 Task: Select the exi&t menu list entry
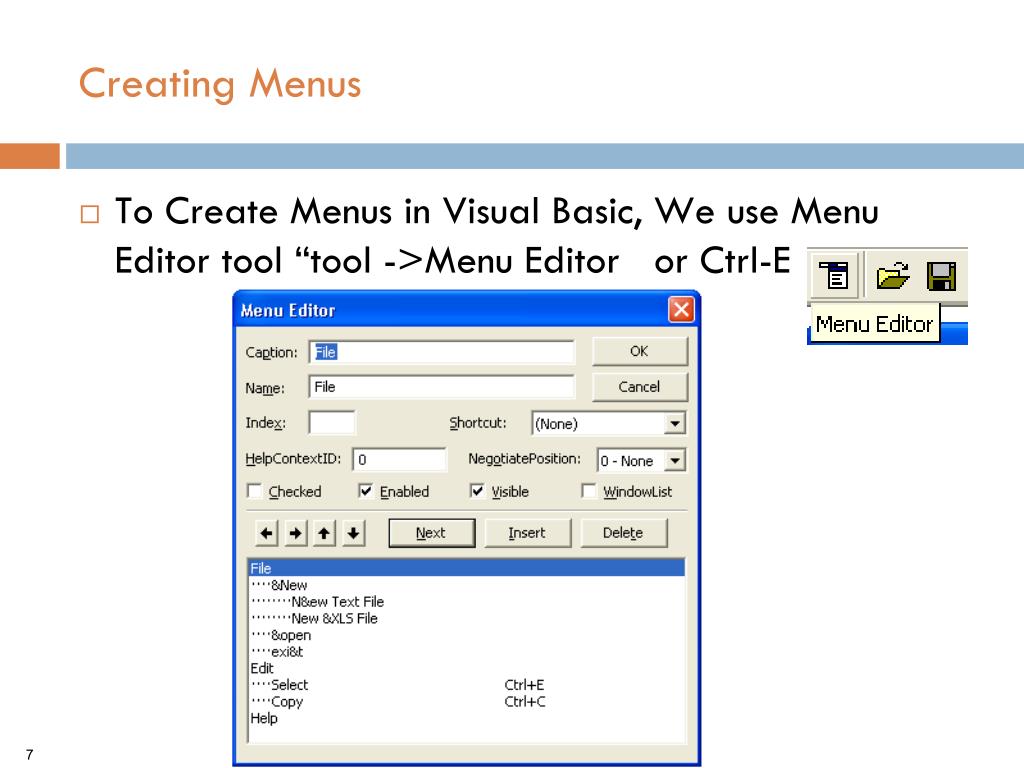pos(467,652)
